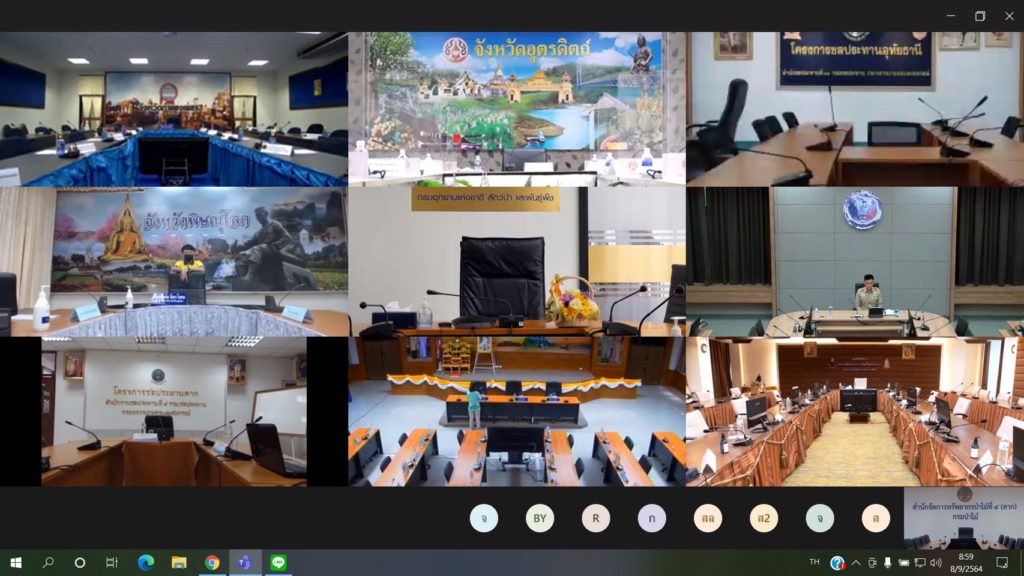Toggle the TH input language indicator
The height and width of the screenshot is (576, 1024).
click(x=814, y=562)
